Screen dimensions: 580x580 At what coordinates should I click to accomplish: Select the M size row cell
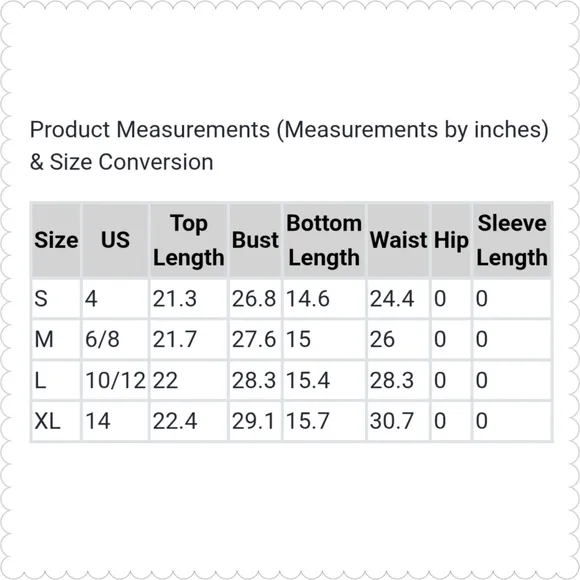point(56,339)
